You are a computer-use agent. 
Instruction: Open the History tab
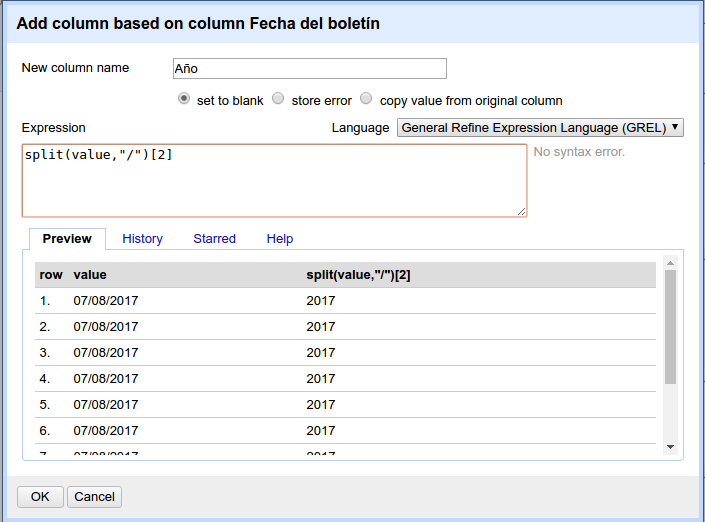click(142, 239)
